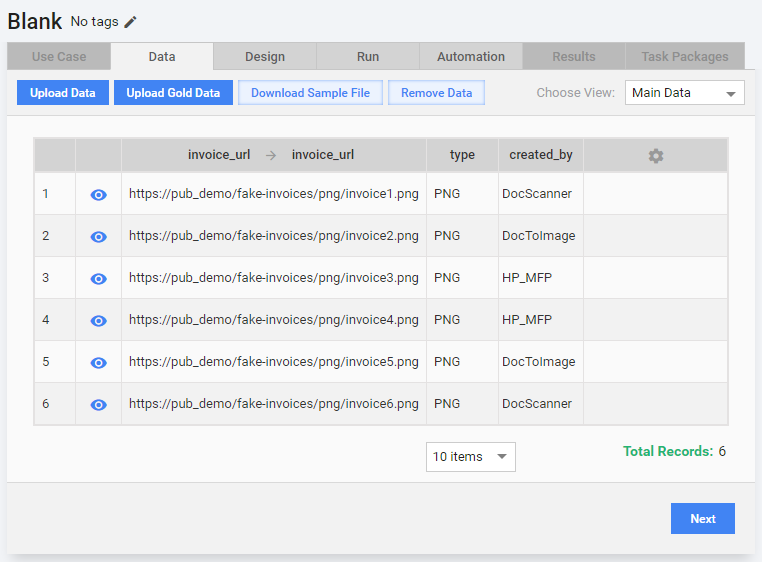
Task: Click DocScanner in row 1
Action: point(537,193)
